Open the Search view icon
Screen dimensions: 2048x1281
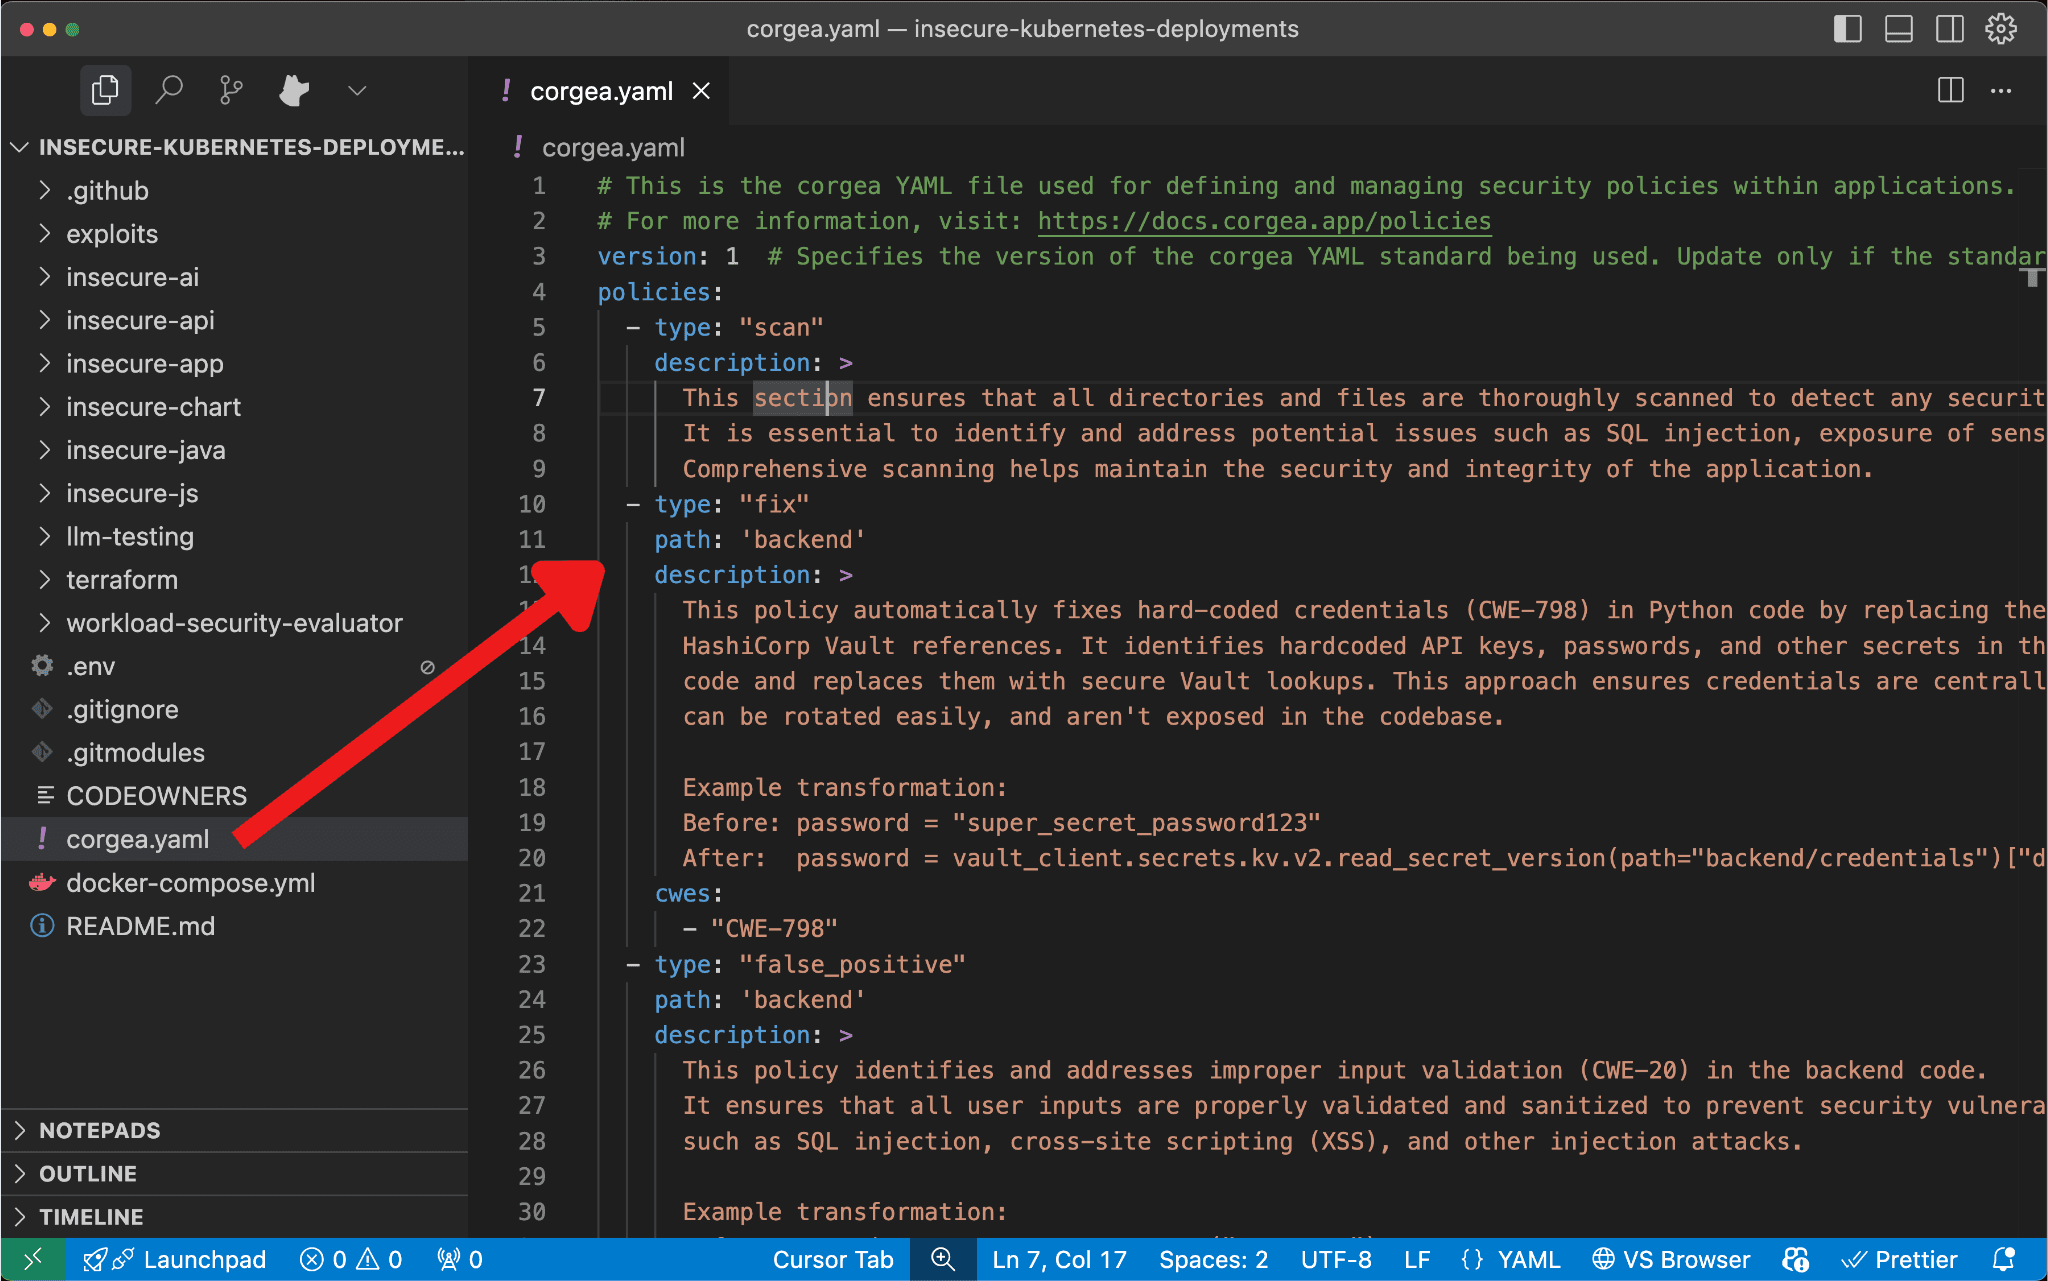pos(168,91)
